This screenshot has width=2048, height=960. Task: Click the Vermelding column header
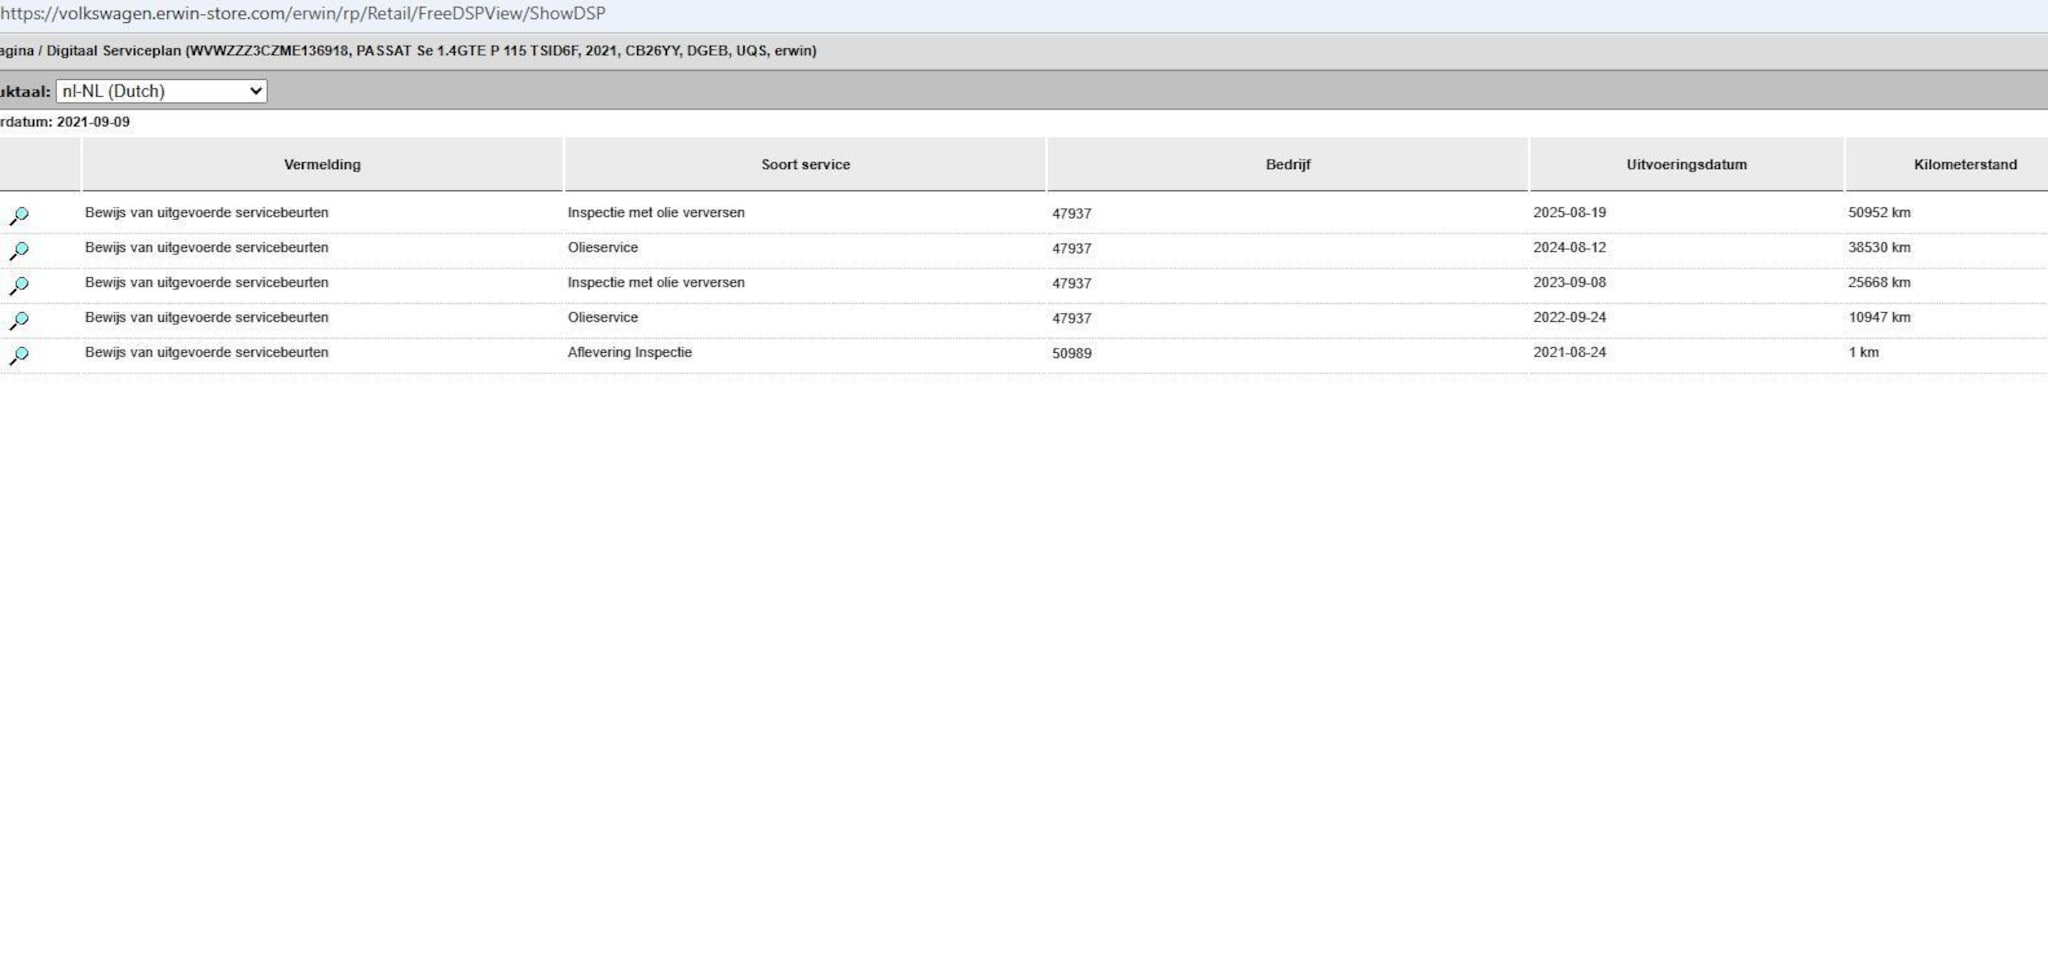[322, 165]
